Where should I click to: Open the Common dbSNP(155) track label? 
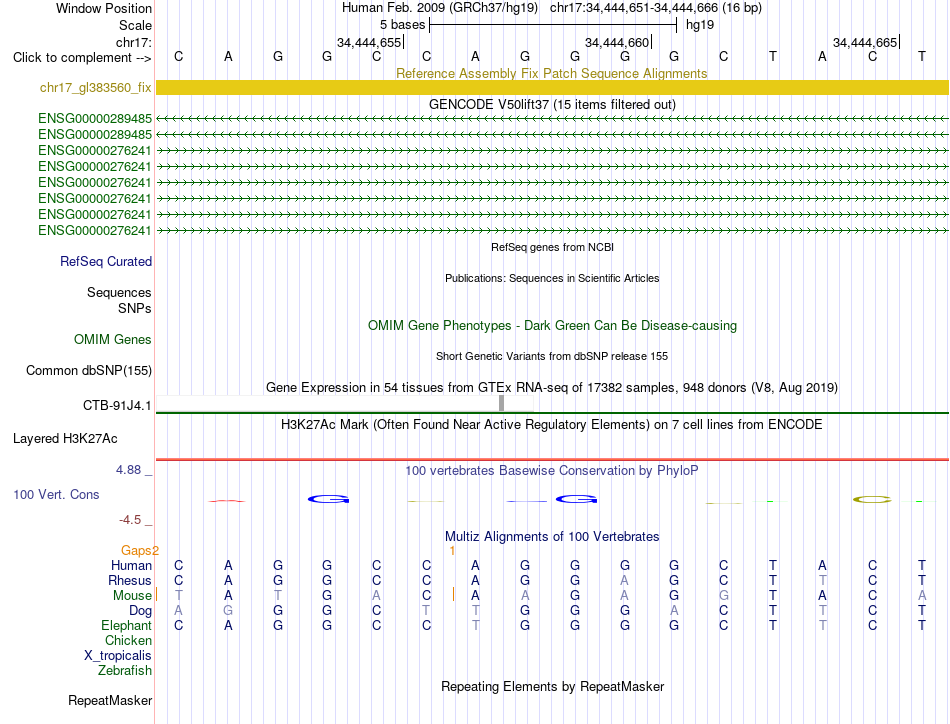click(x=88, y=370)
